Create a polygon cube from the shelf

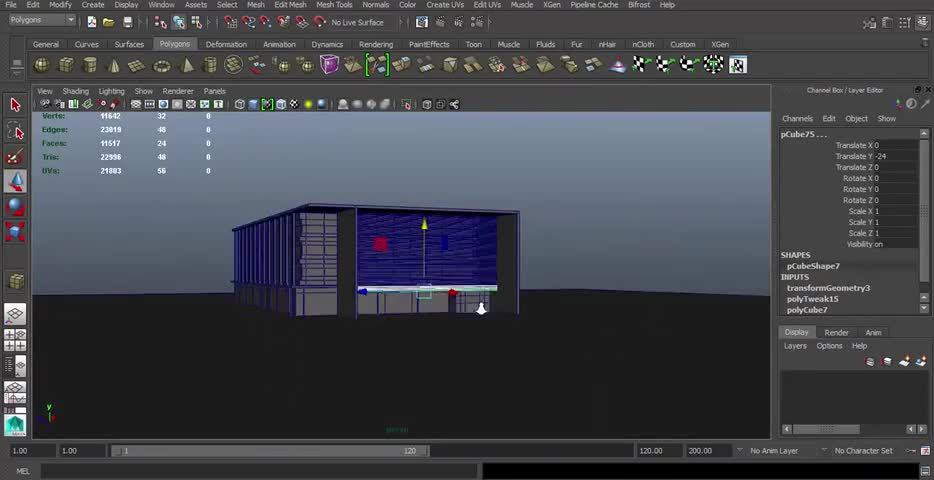coord(66,65)
